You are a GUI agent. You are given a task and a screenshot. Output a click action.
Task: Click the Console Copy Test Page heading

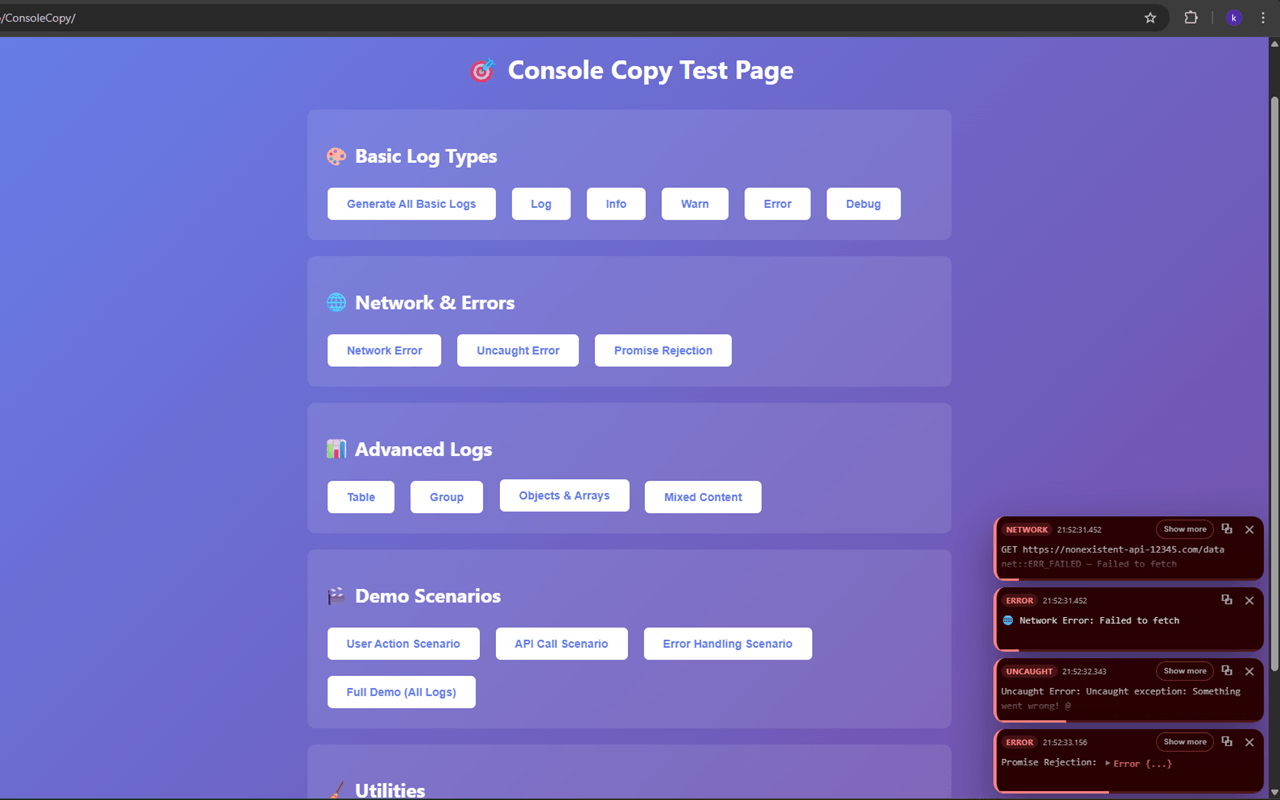click(x=651, y=70)
